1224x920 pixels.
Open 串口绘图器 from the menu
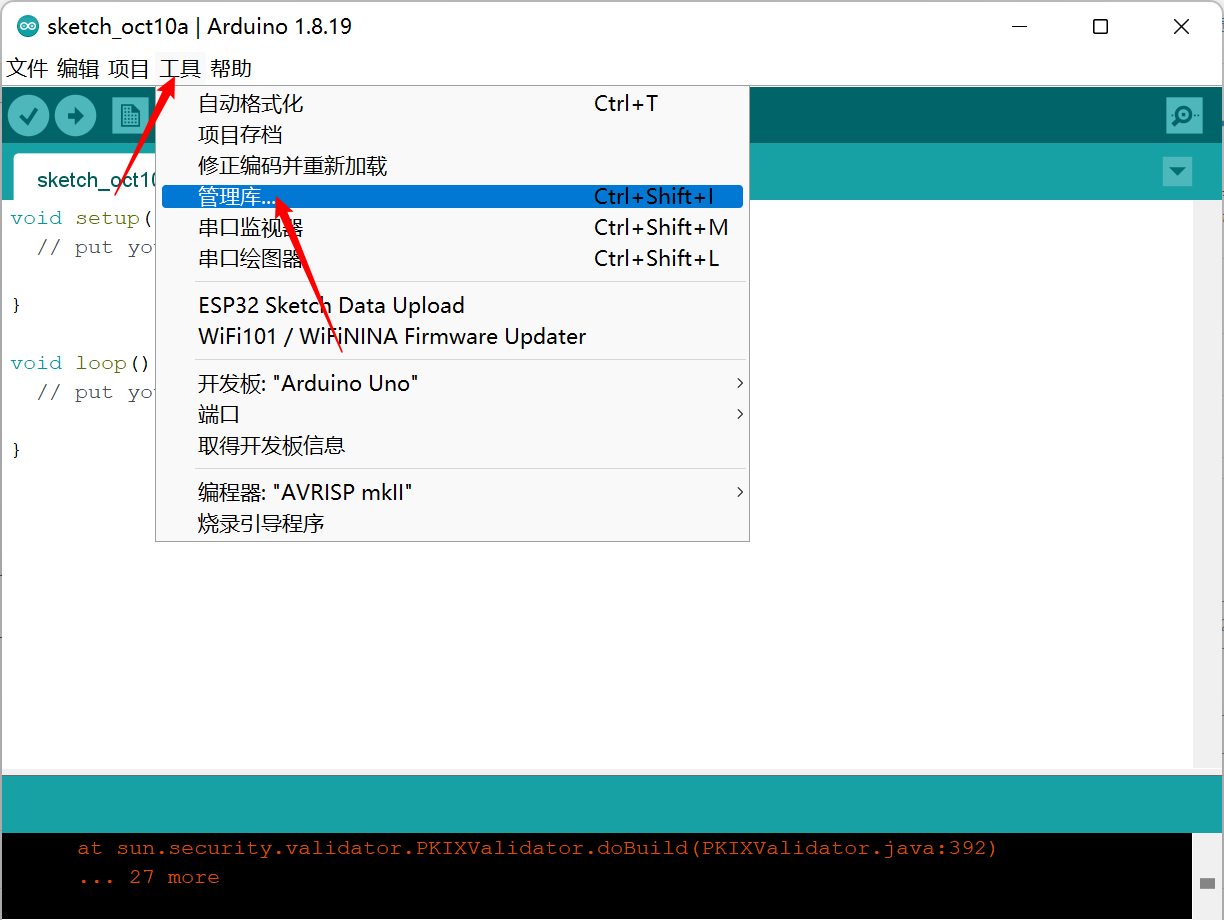[452, 258]
